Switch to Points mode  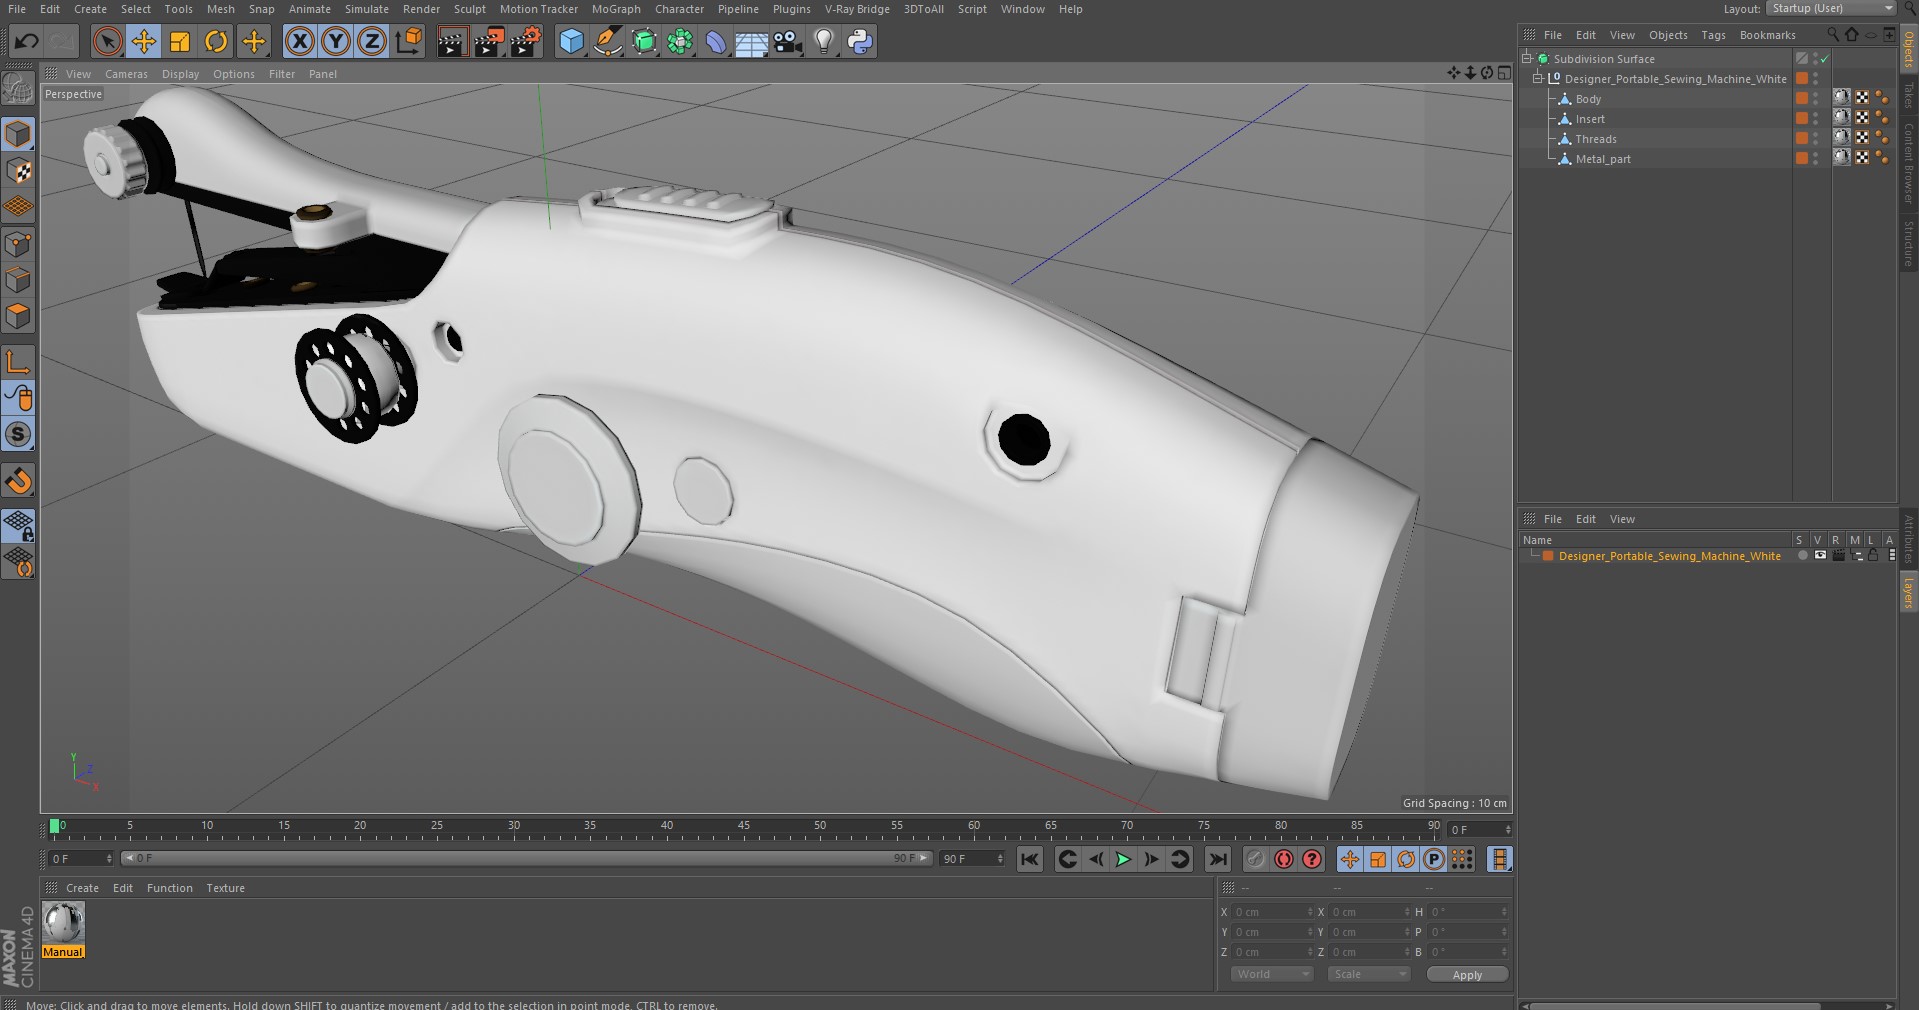[18, 244]
